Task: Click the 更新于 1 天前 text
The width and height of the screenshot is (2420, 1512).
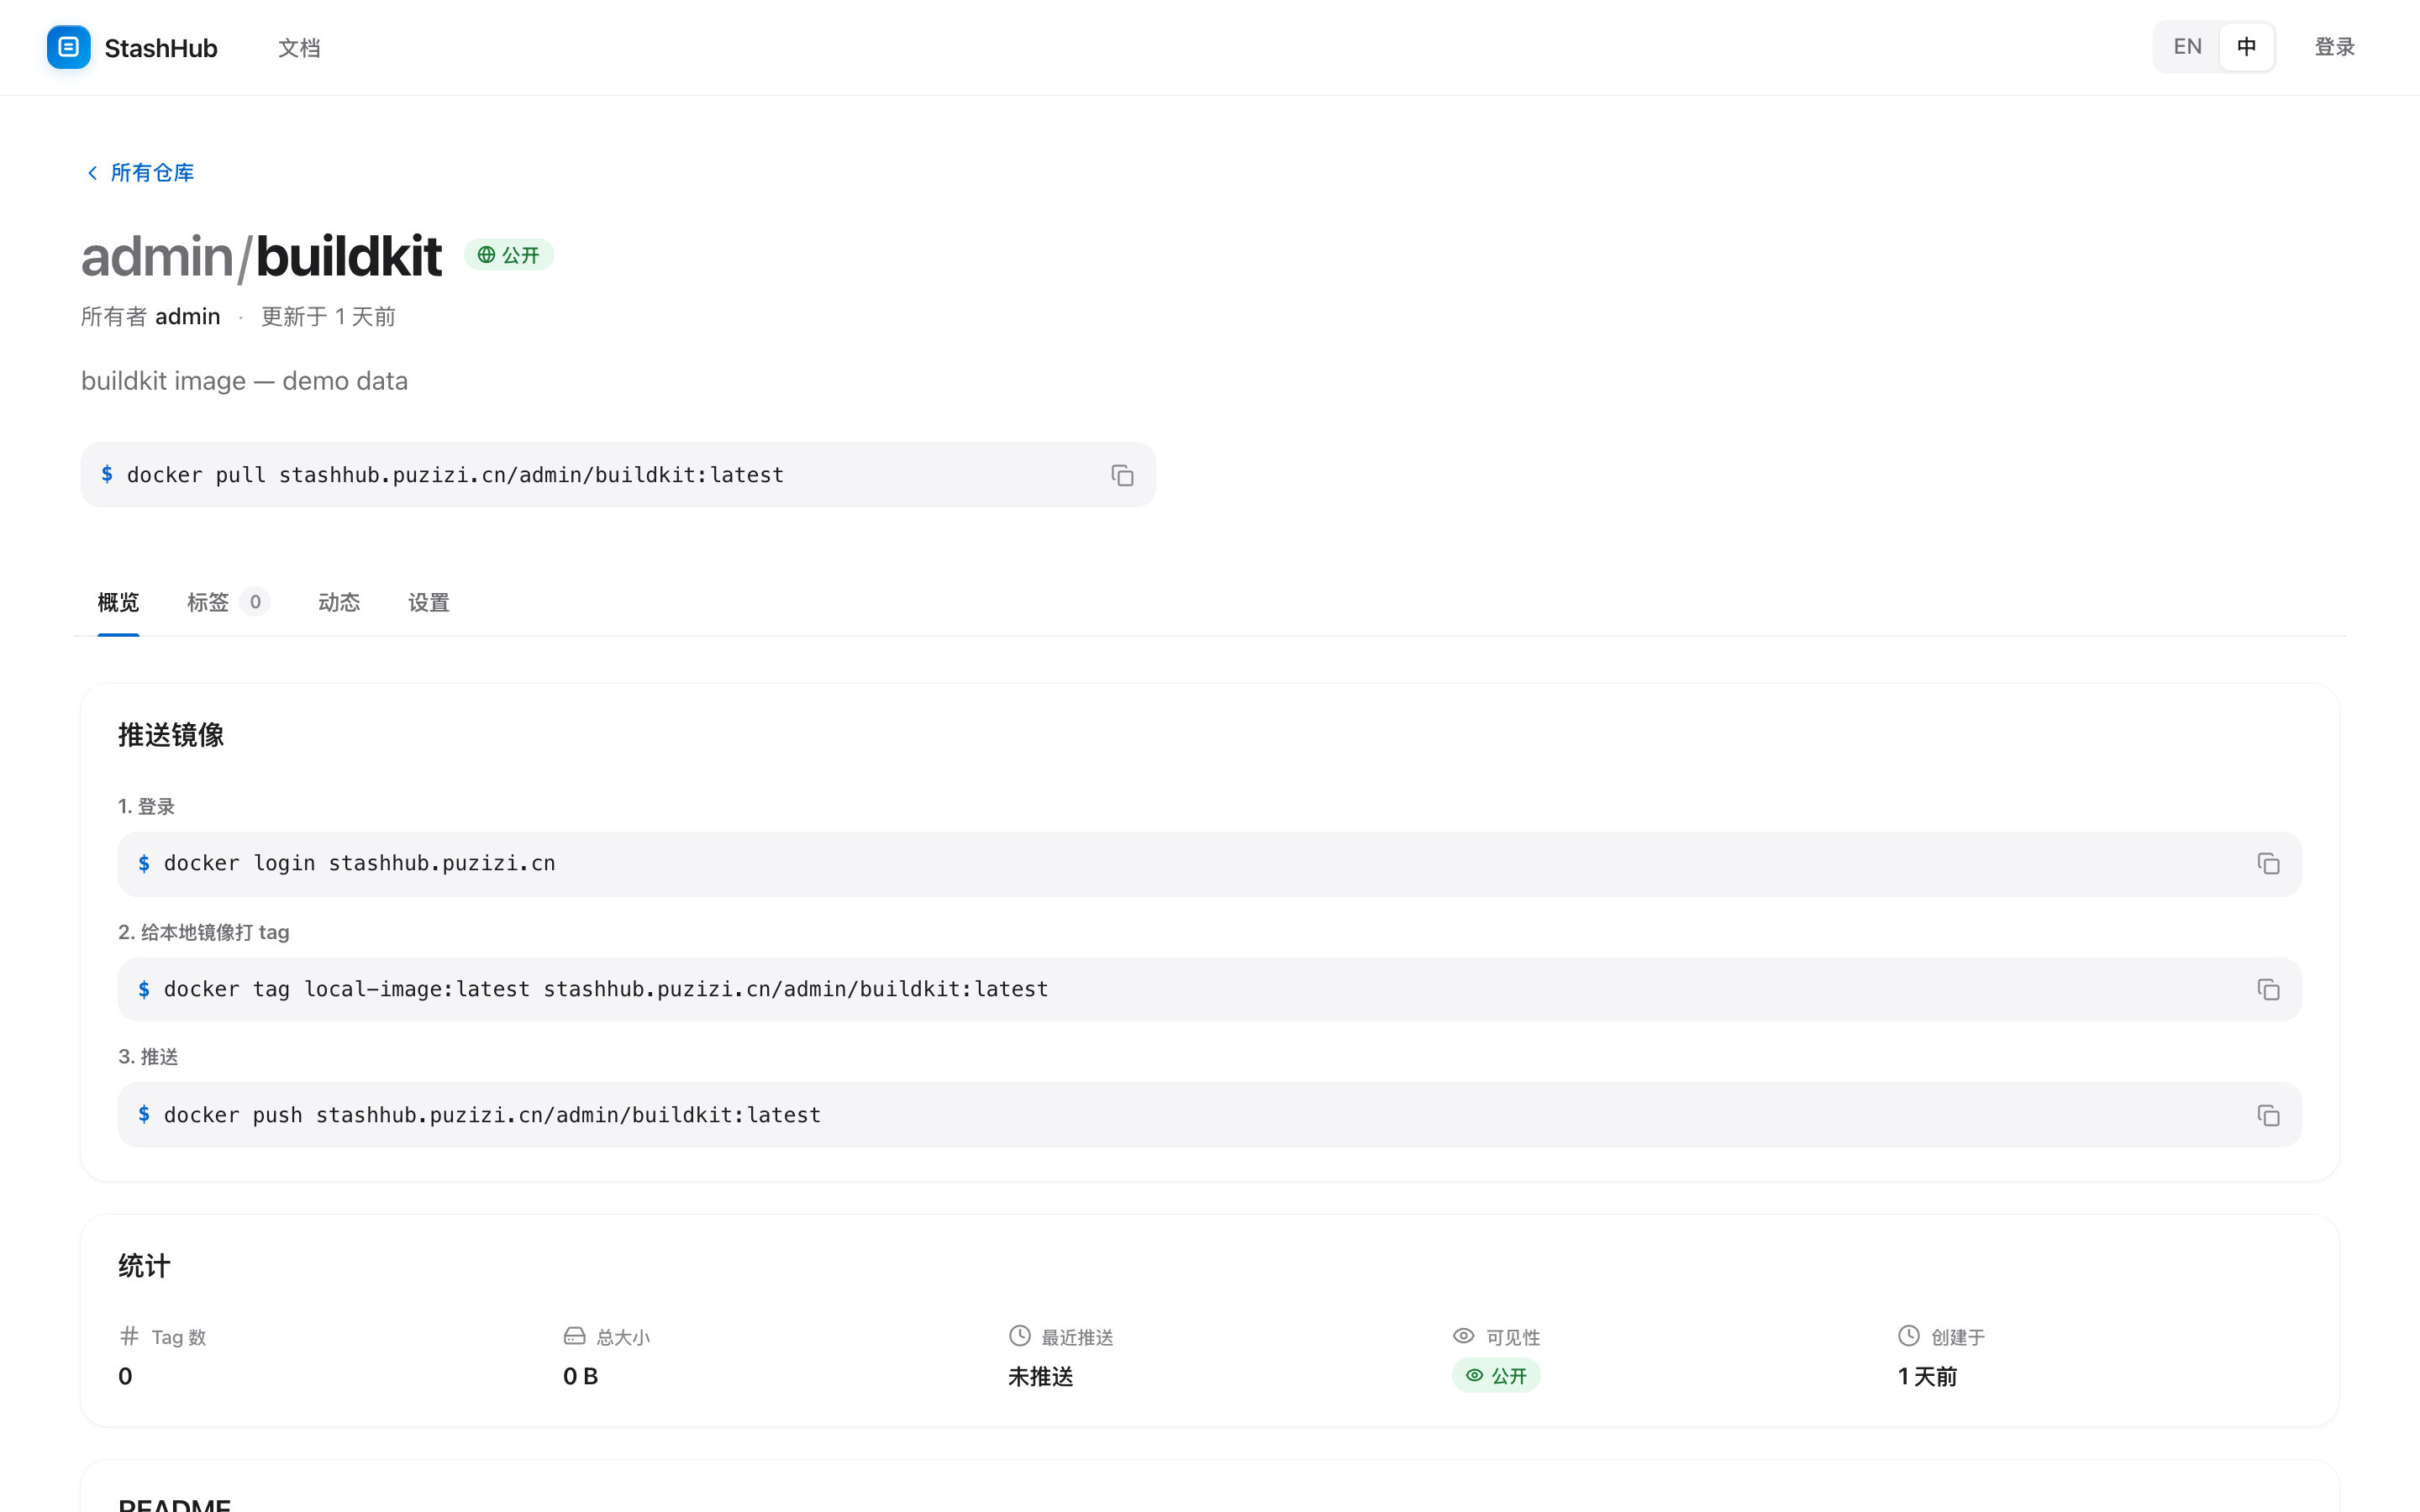Action: [x=328, y=317]
